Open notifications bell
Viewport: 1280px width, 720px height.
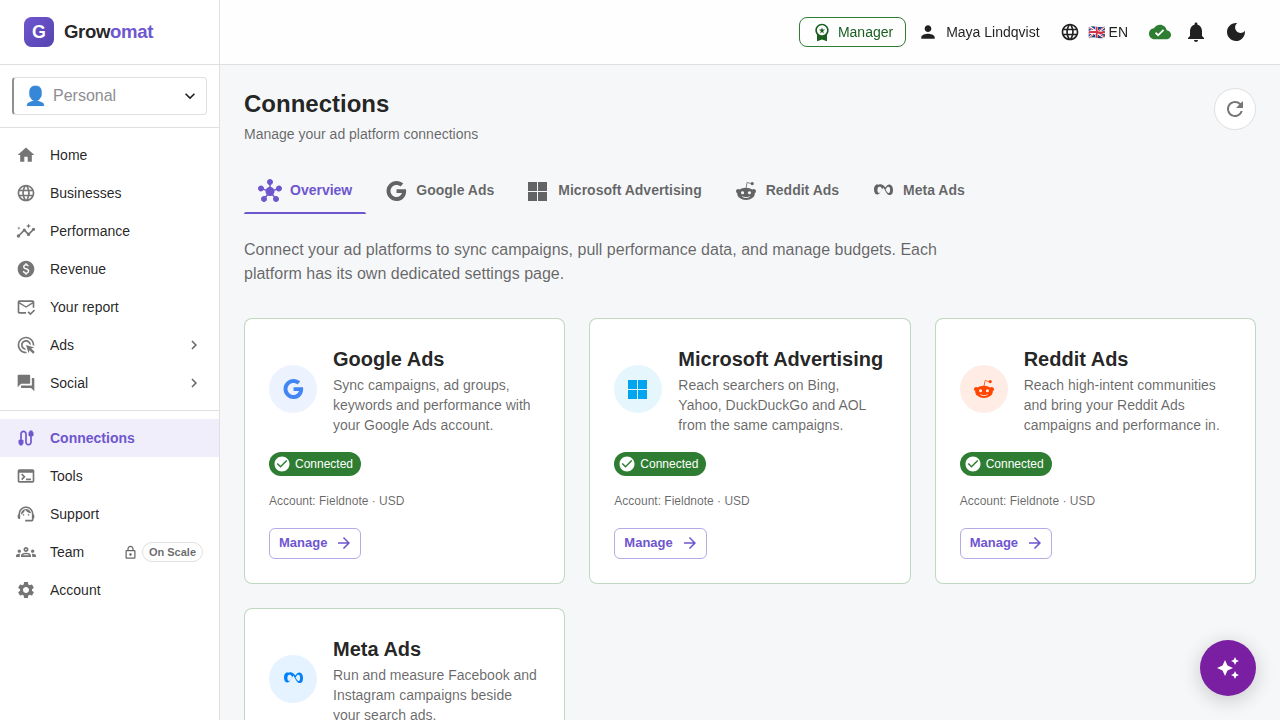pyautogui.click(x=1196, y=32)
